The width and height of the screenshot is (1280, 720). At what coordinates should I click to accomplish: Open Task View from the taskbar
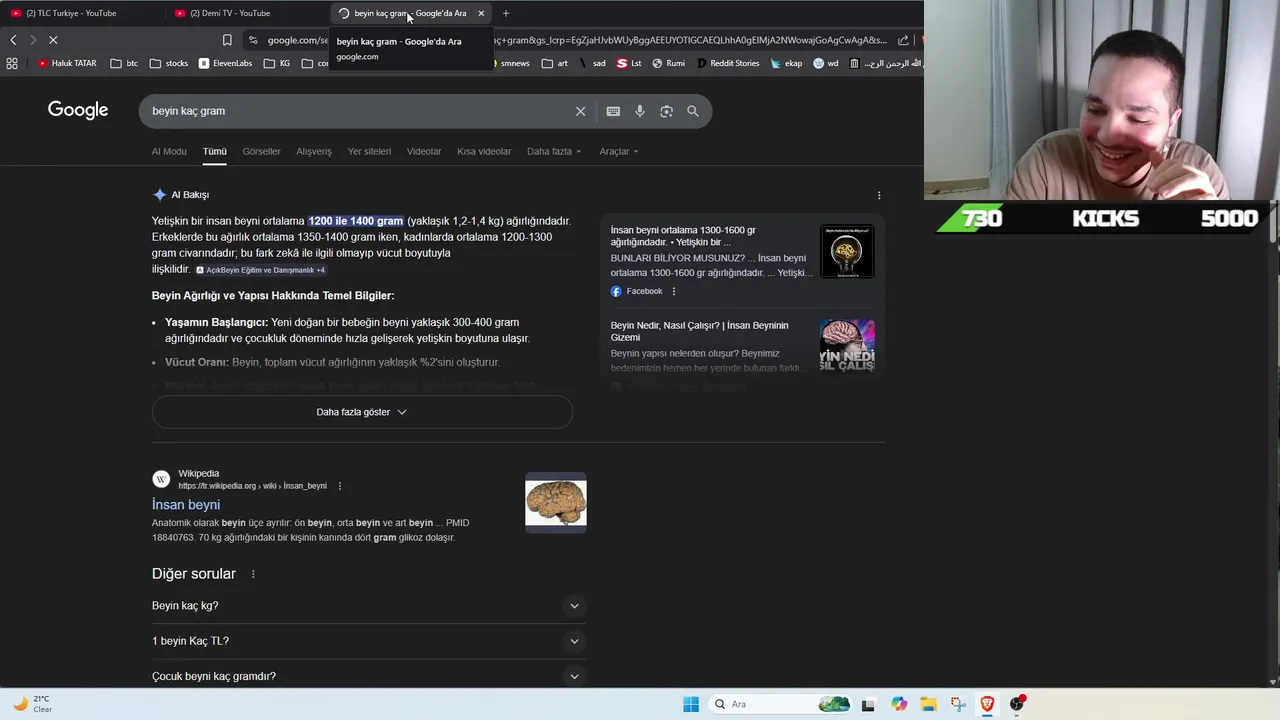tap(868, 704)
